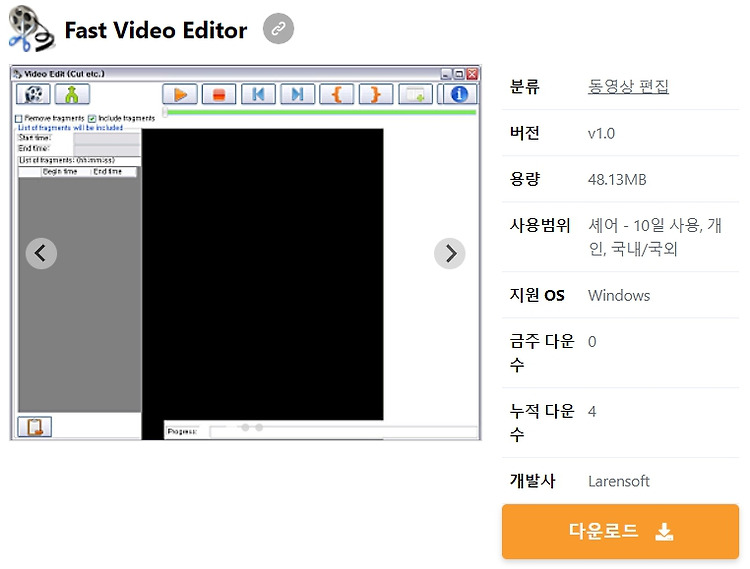Click the orange 다운로드 button

pos(620,531)
